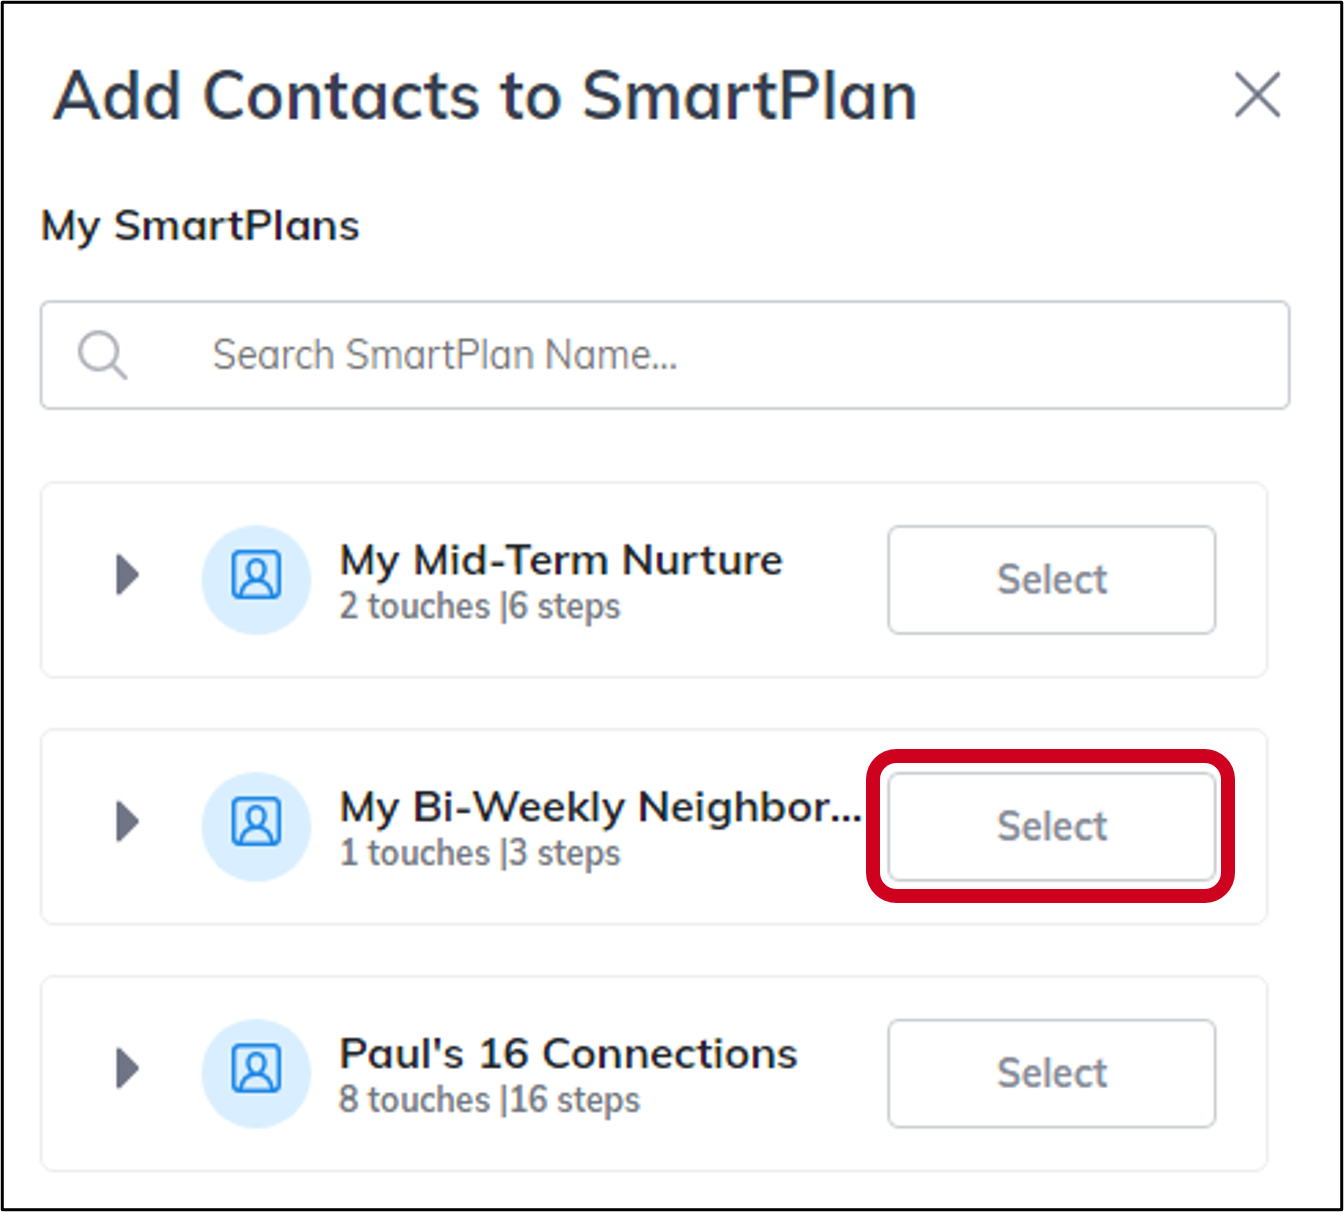Click the Paul's 16 Connections plan title

568,1053
